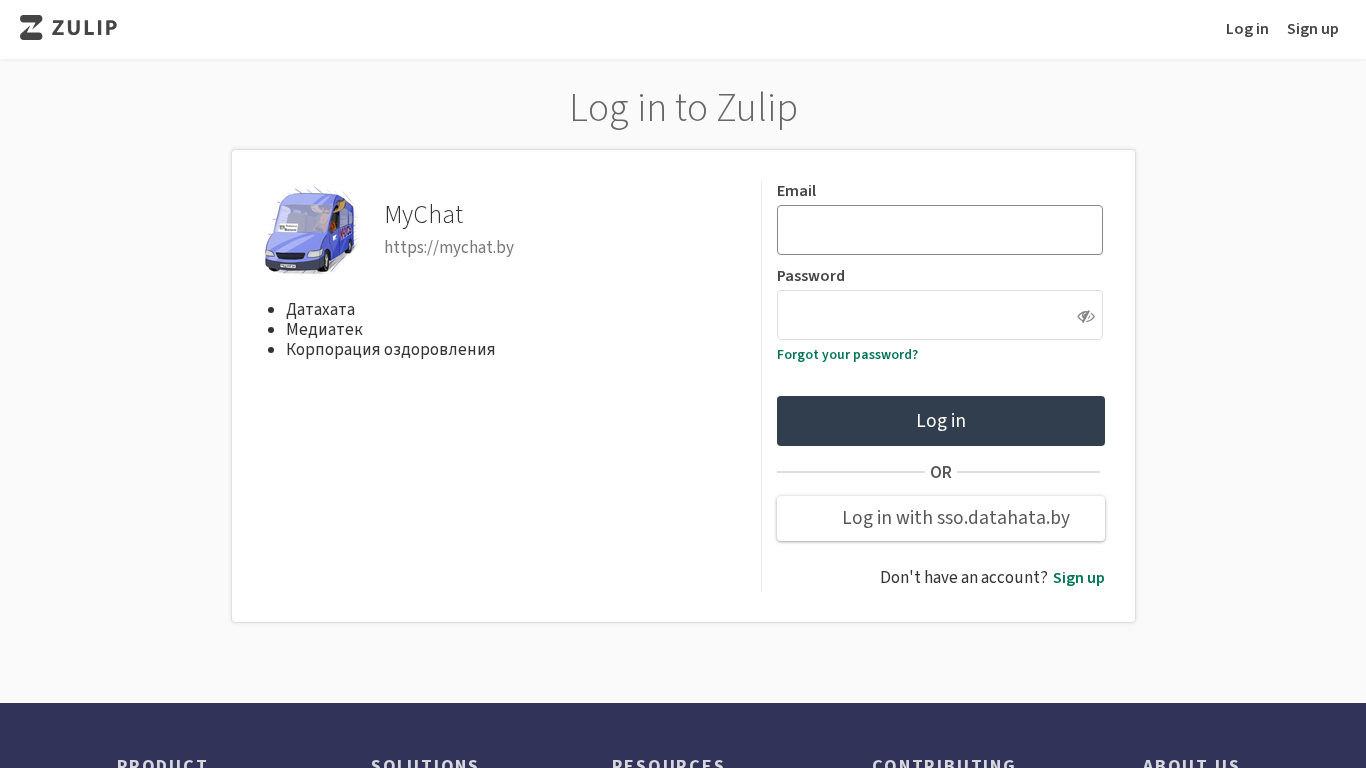Click the Forgot your password? link
Screen dimensions: 1366x768
pyautogui.click(x=847, y=354)
